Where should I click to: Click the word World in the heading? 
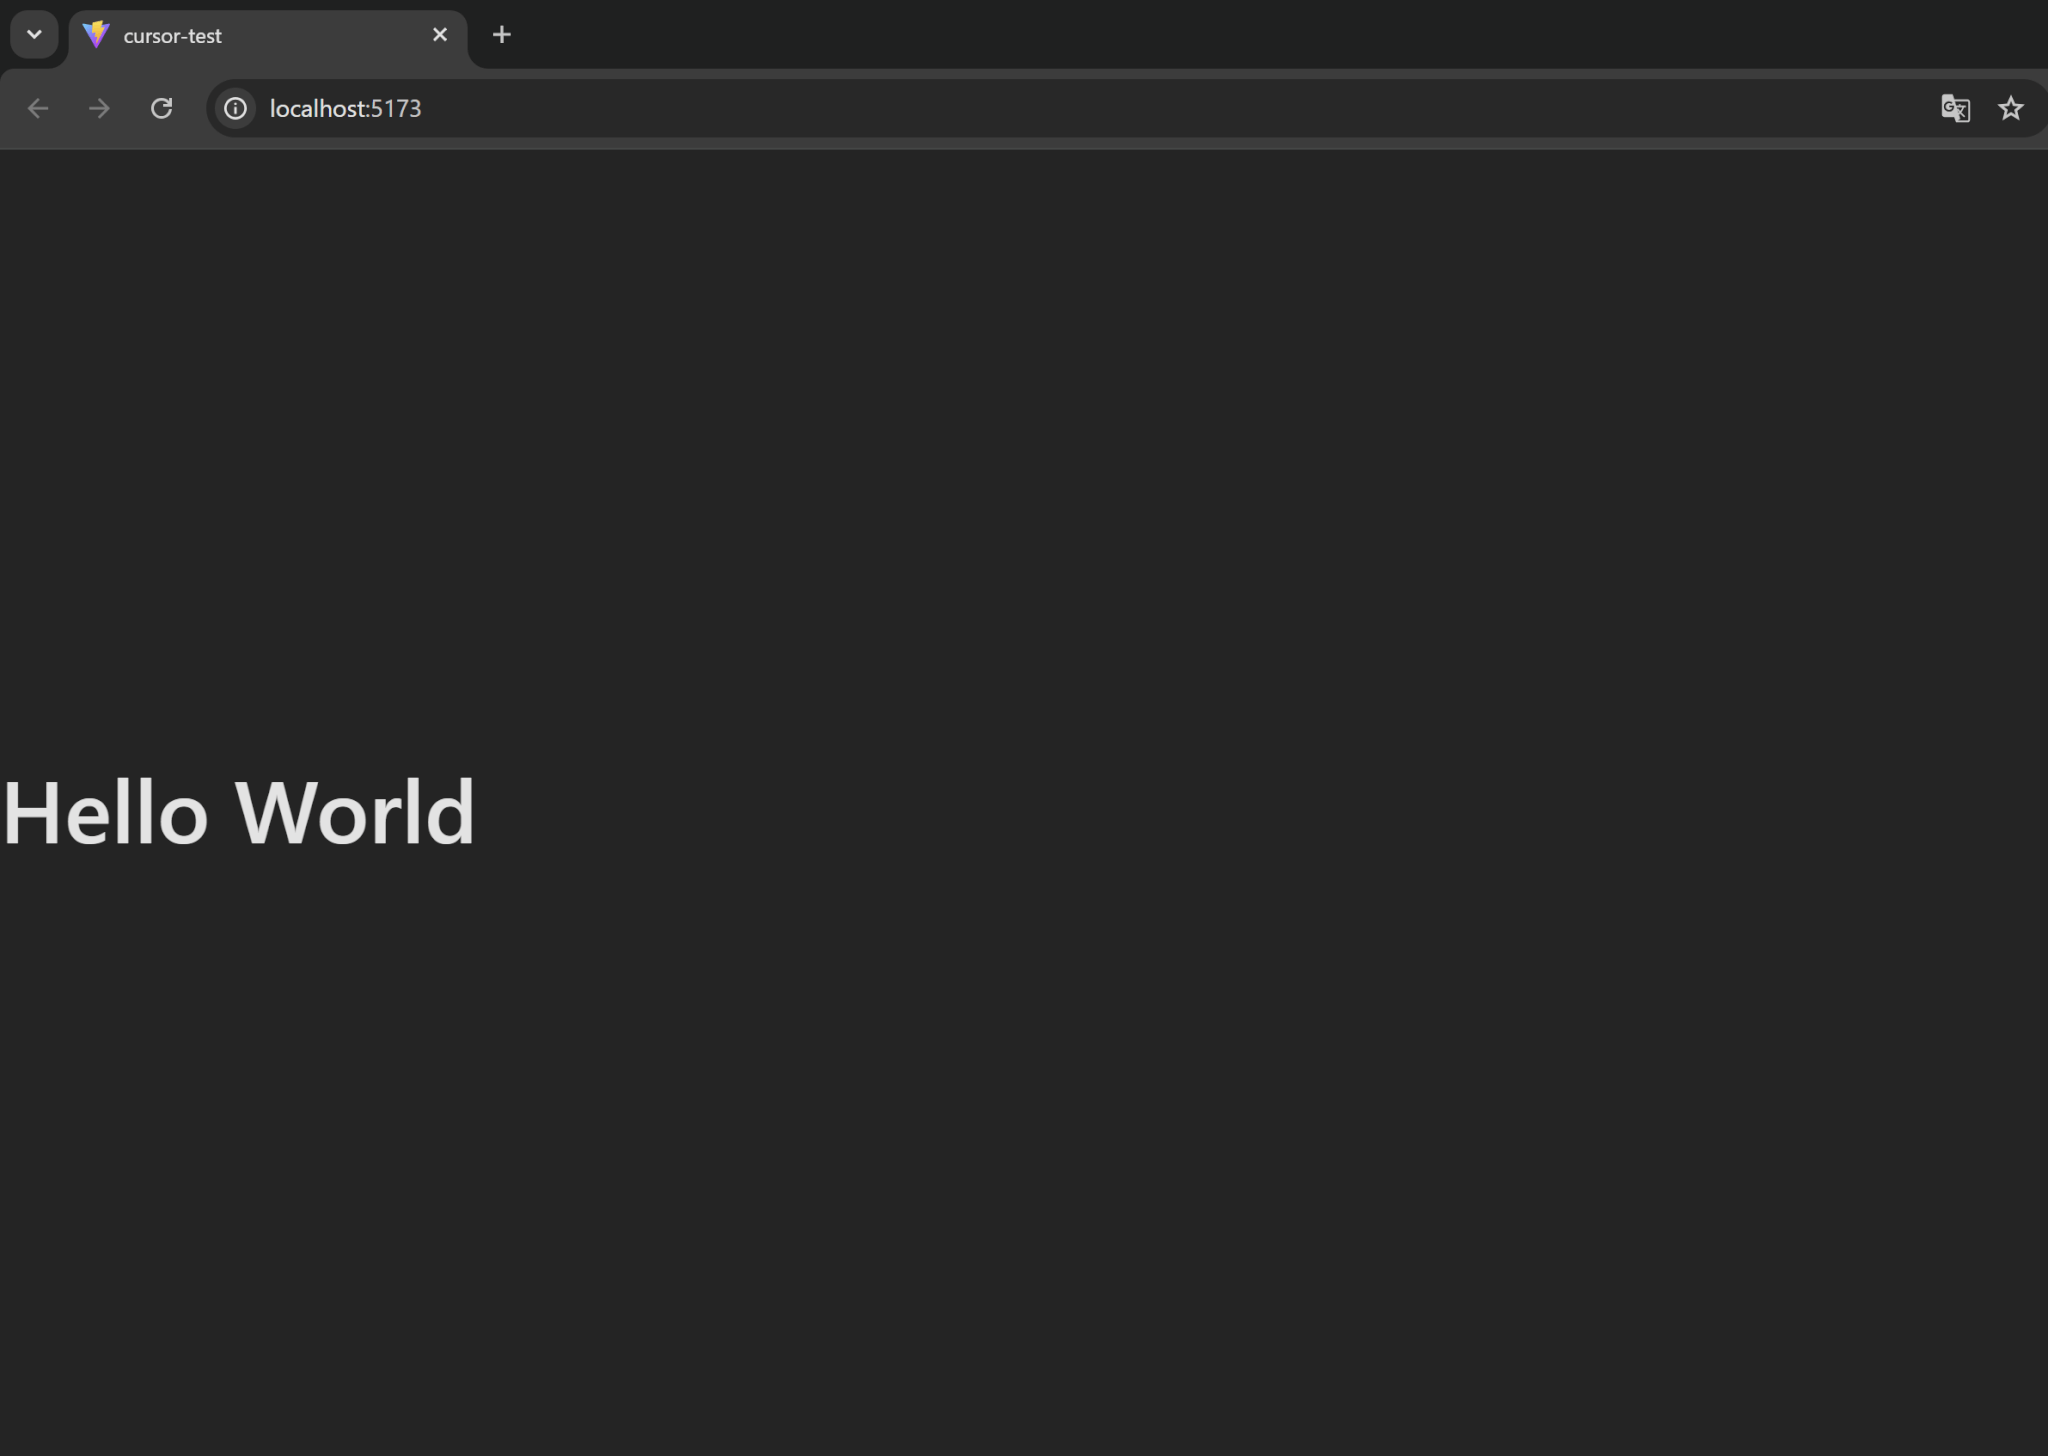pos(354,812)
